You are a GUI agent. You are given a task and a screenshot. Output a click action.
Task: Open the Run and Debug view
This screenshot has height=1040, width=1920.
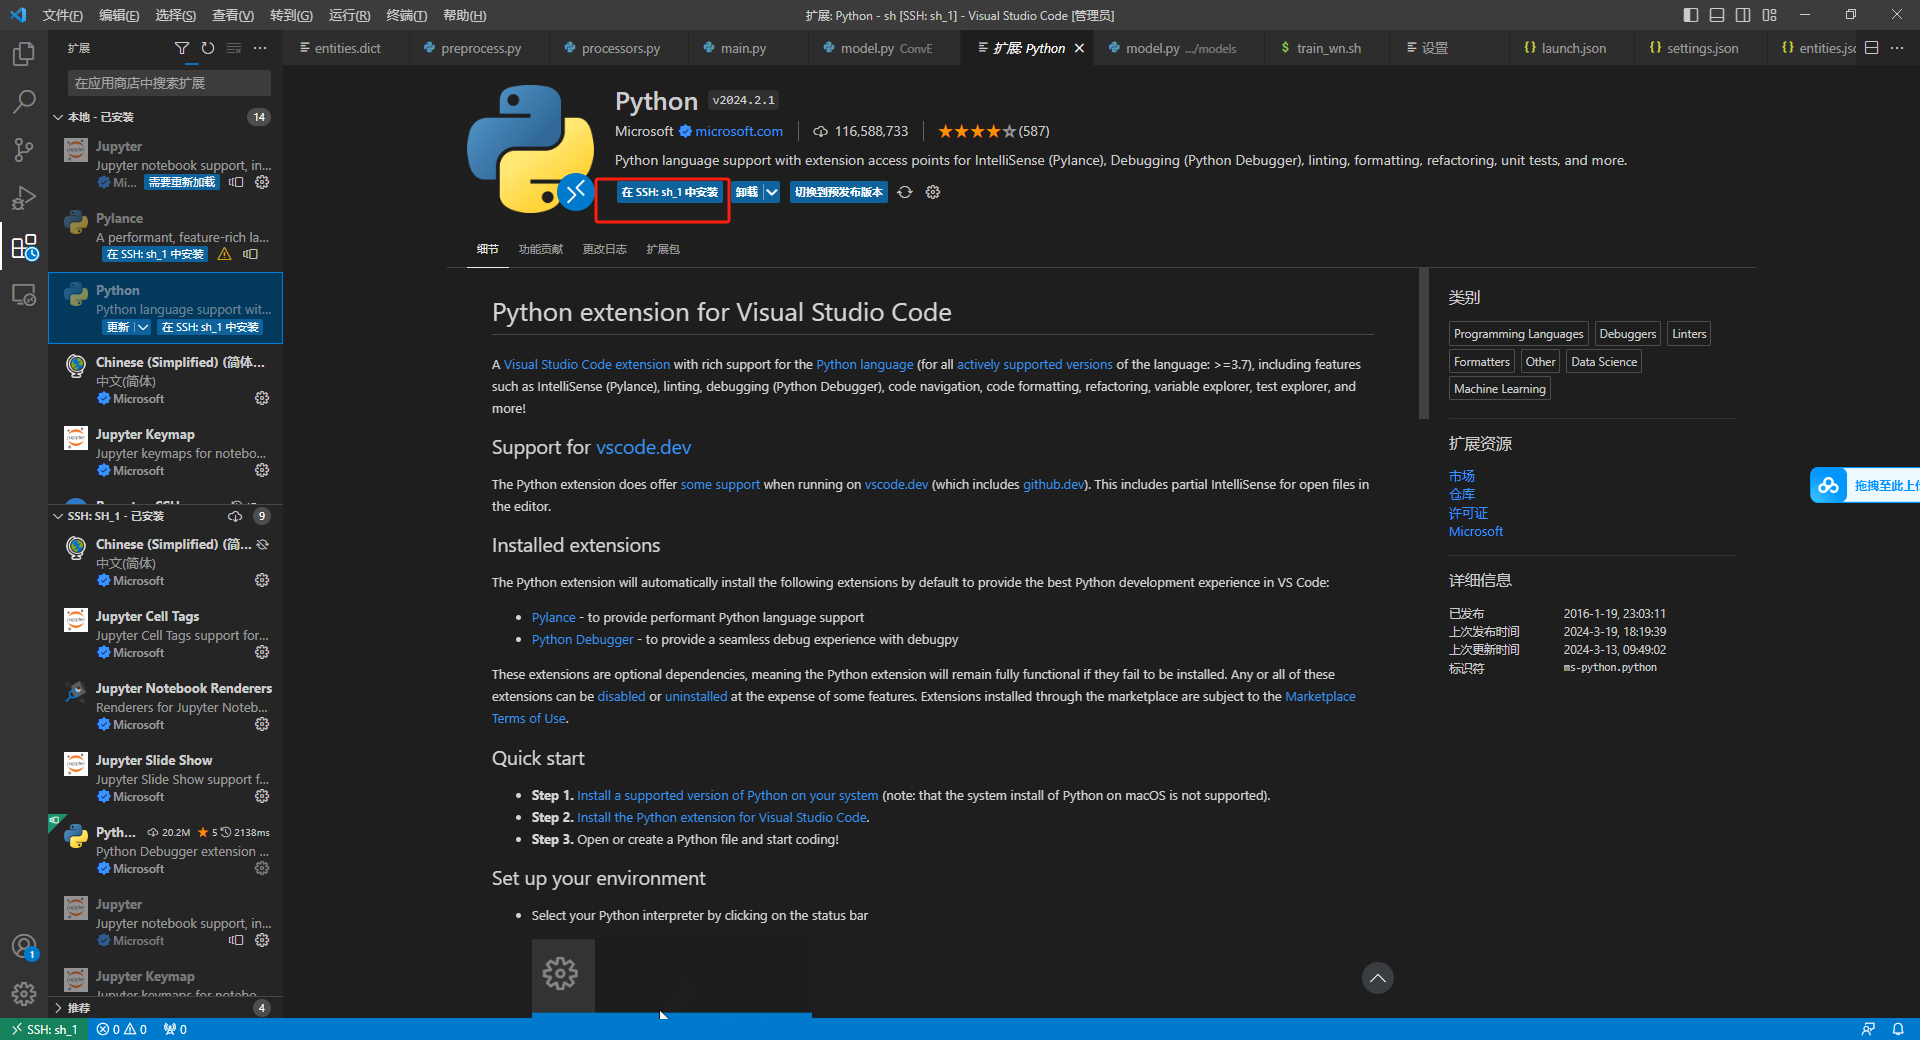pos(24,197)
